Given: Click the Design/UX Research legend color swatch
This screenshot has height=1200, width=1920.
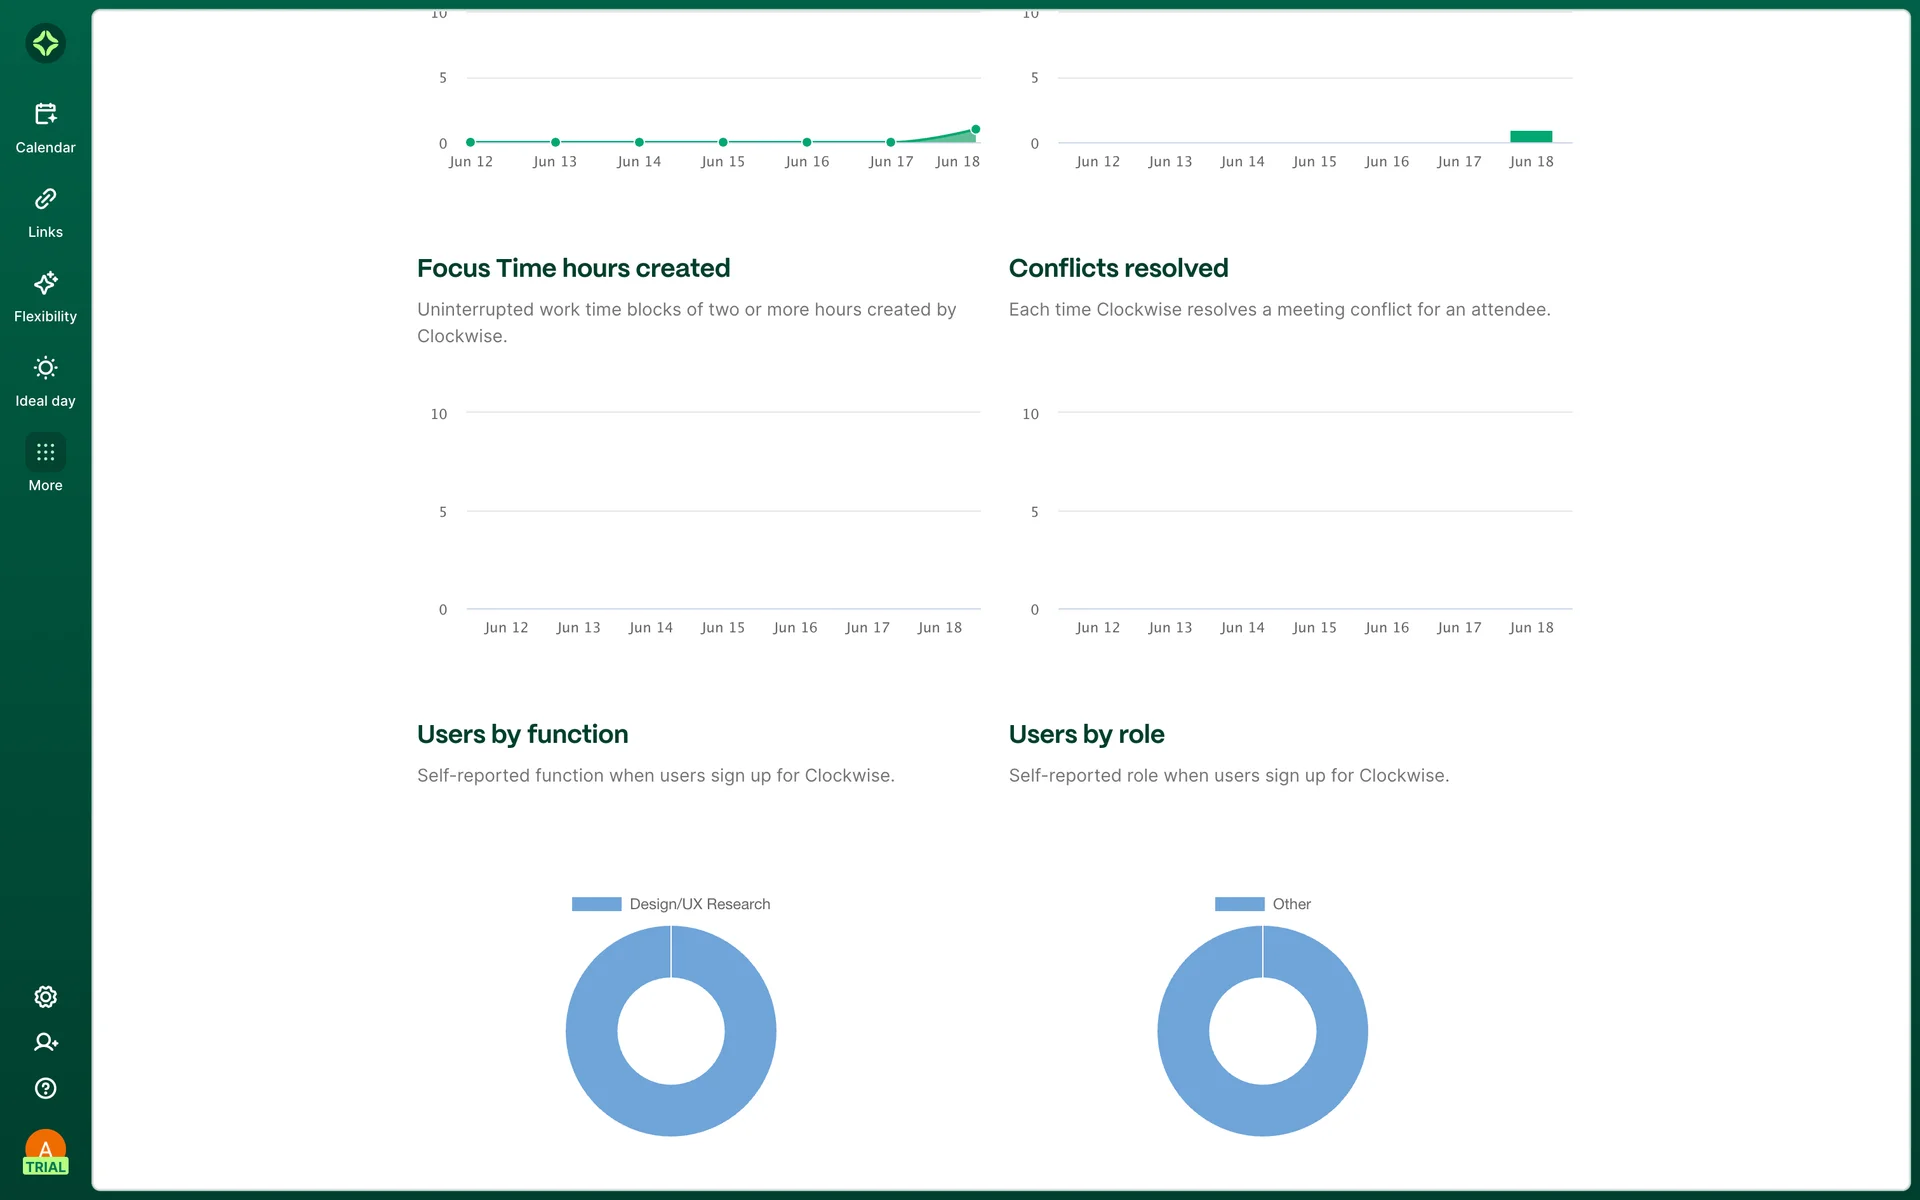Looking at the screenshot, I should point(596,904).
